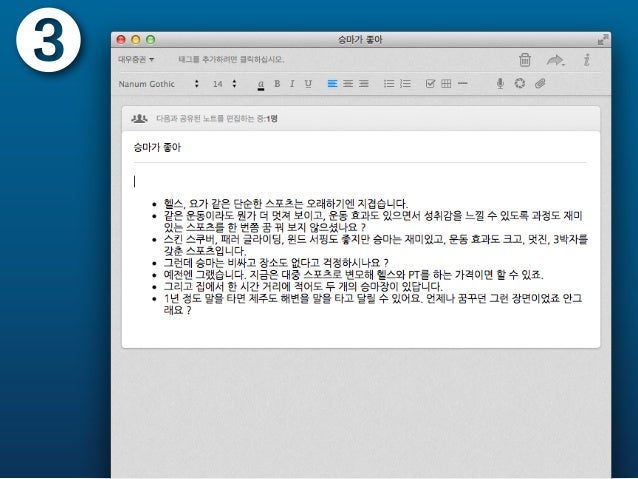Insert a table
Screen dimensions: 638x479
[x=446, y=83]
